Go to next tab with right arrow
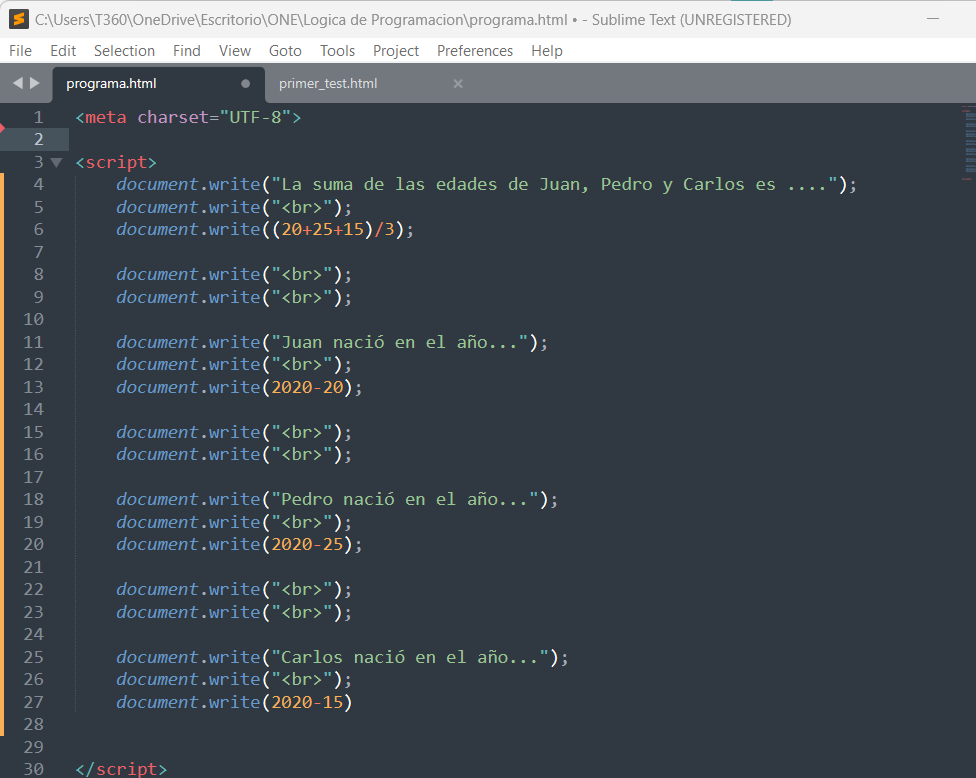This screenshot has width=976, height=778. coord(35,83)
